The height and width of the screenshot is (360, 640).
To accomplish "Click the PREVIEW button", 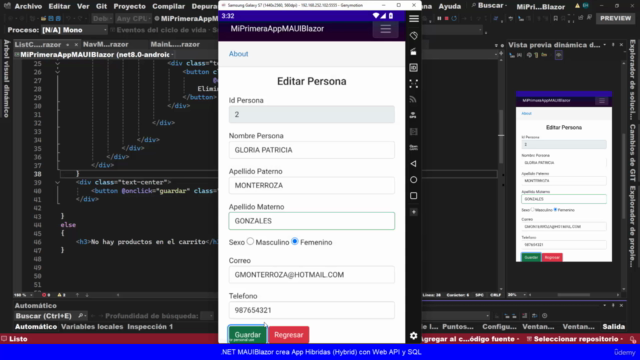I will tap(616, 18).
